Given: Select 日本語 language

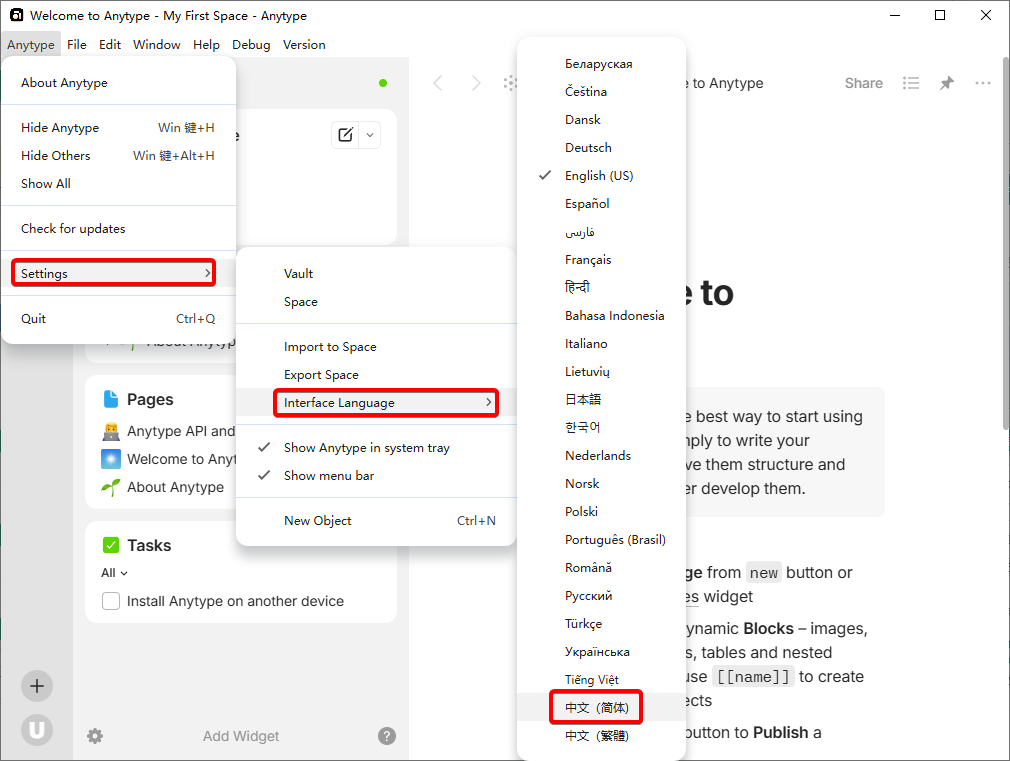Looking at the screenshot, I should (601, 400).
